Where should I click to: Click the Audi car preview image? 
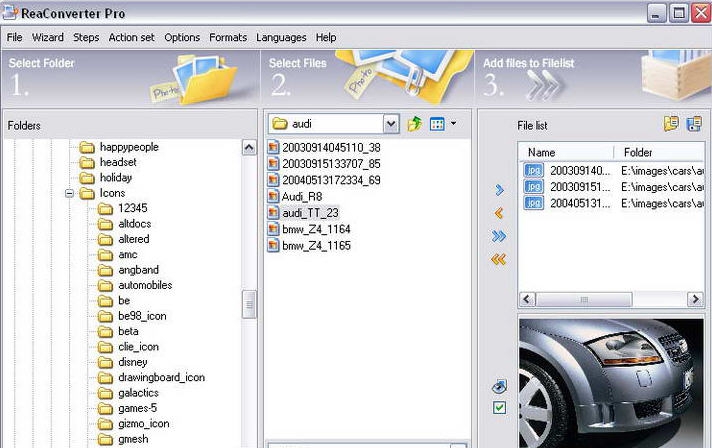[611, 383]
